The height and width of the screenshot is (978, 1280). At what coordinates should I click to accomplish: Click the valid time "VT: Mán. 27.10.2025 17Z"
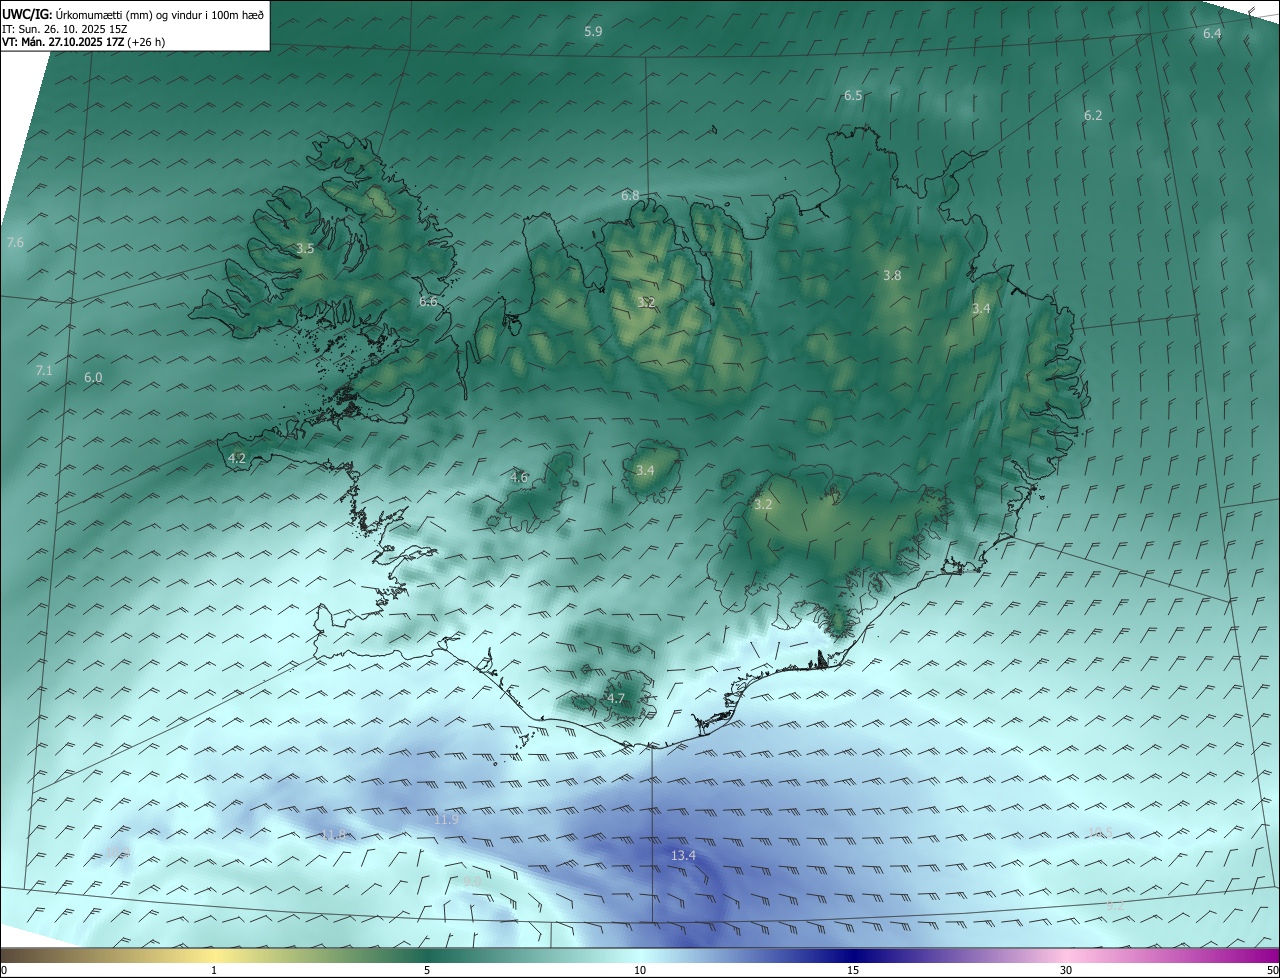pos(63,42)
